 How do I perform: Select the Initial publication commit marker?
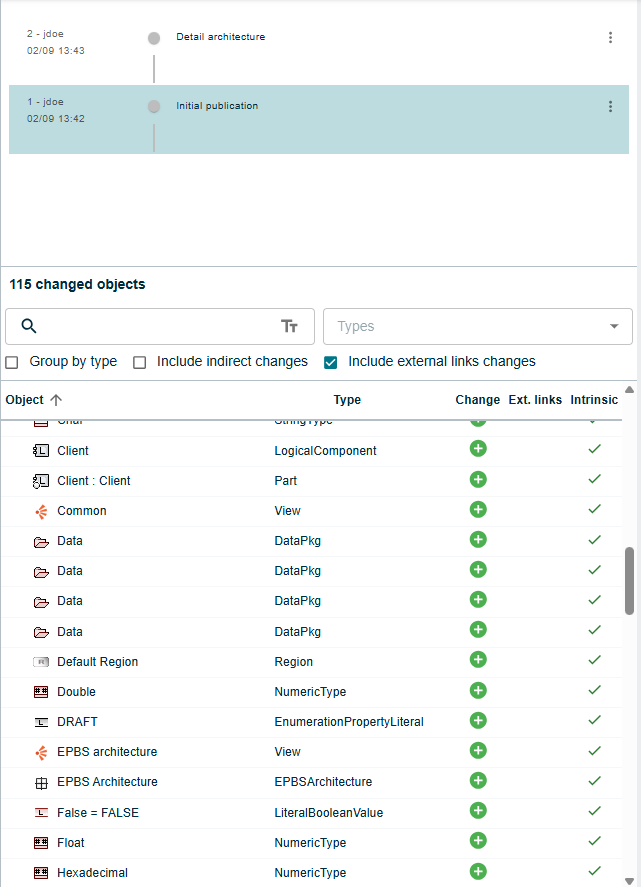pyautogui.click(x=154, y=106)
